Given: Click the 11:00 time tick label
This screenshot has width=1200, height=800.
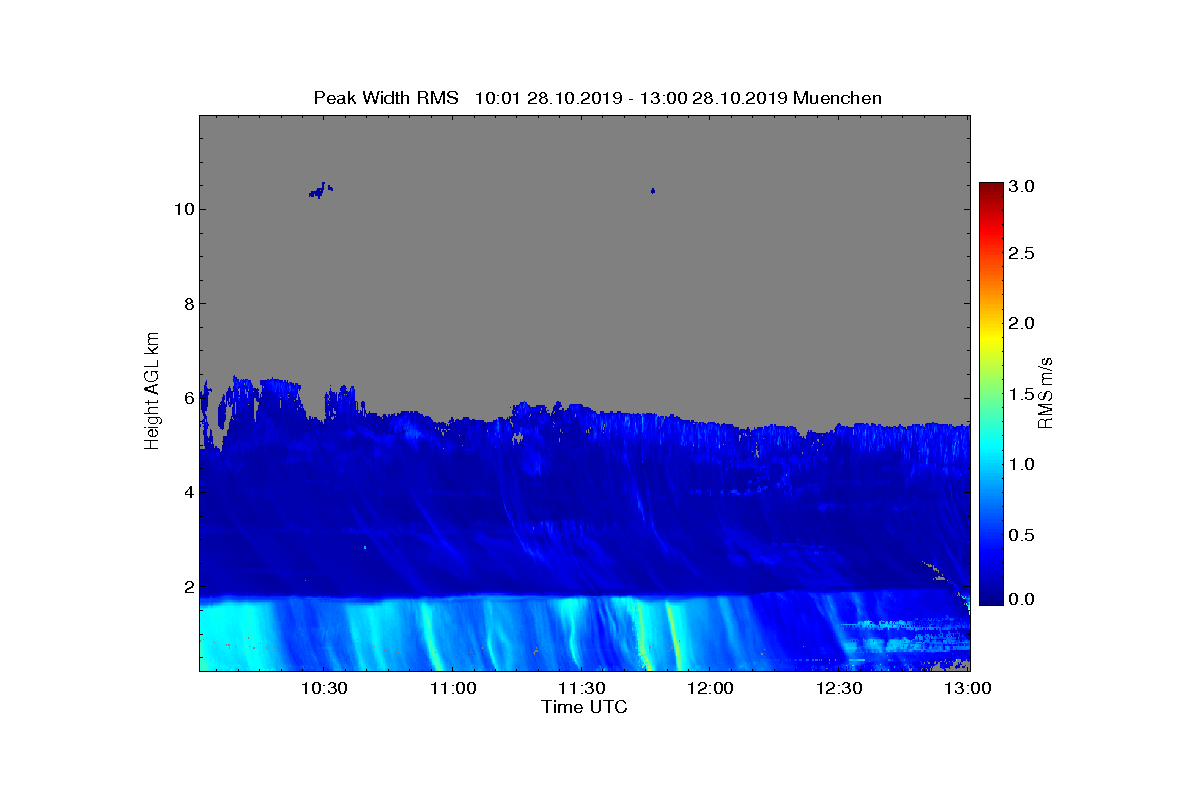Looking at the screenshot, I should pyautogui.click(x=452, y=689).
